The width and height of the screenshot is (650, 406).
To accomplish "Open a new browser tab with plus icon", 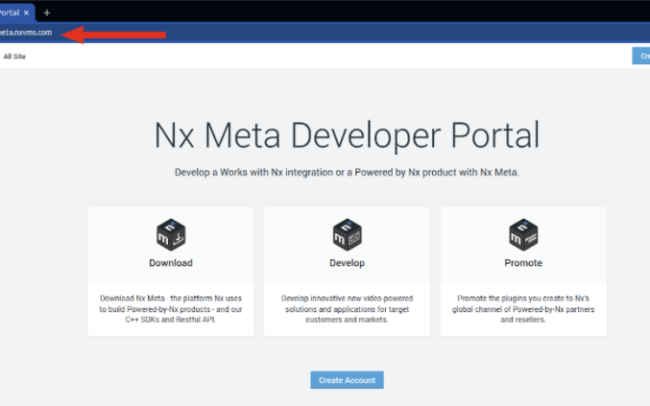I will pyautogui.click(x=47, y=13).
